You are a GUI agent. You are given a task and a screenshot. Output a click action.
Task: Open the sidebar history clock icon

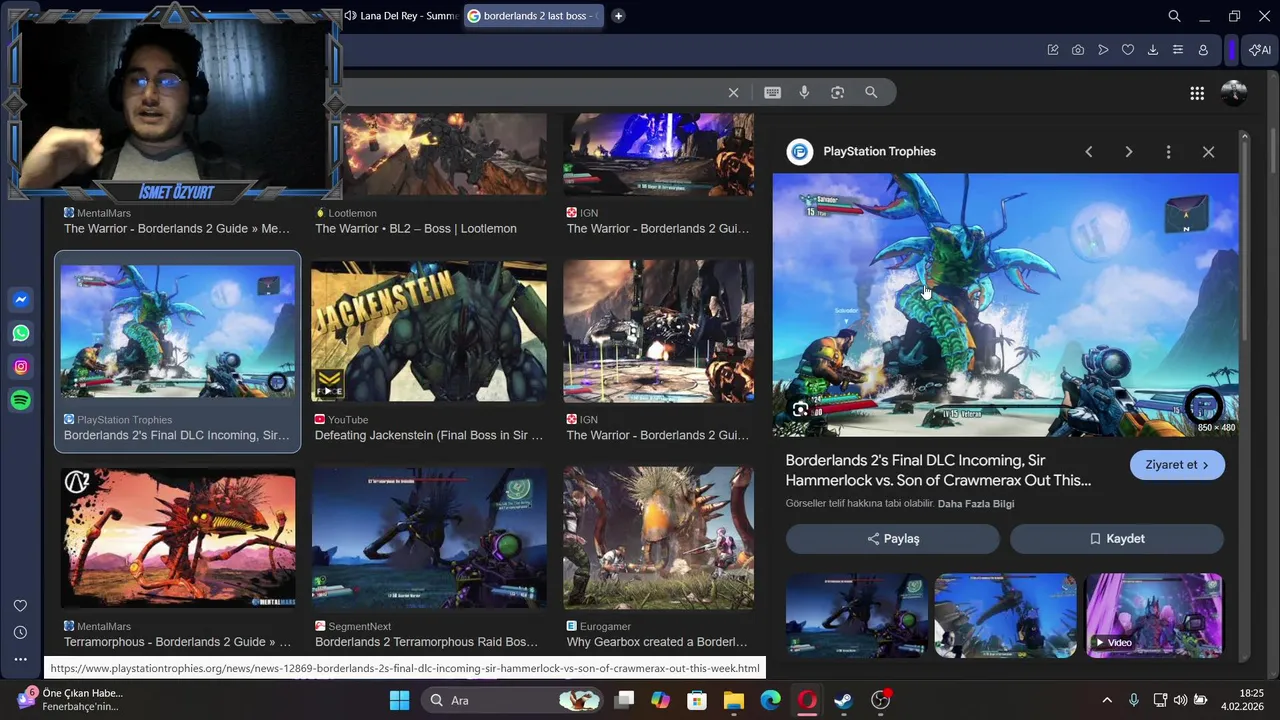point(20,632)
